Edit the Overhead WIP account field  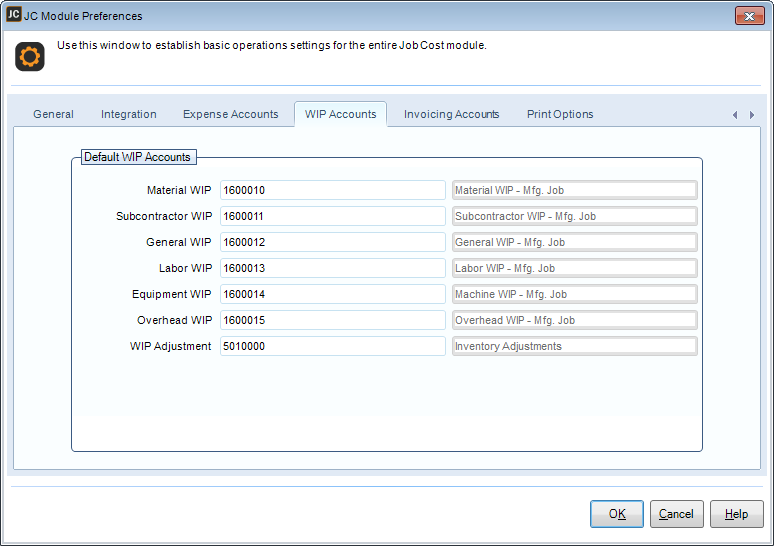(332, 320)
